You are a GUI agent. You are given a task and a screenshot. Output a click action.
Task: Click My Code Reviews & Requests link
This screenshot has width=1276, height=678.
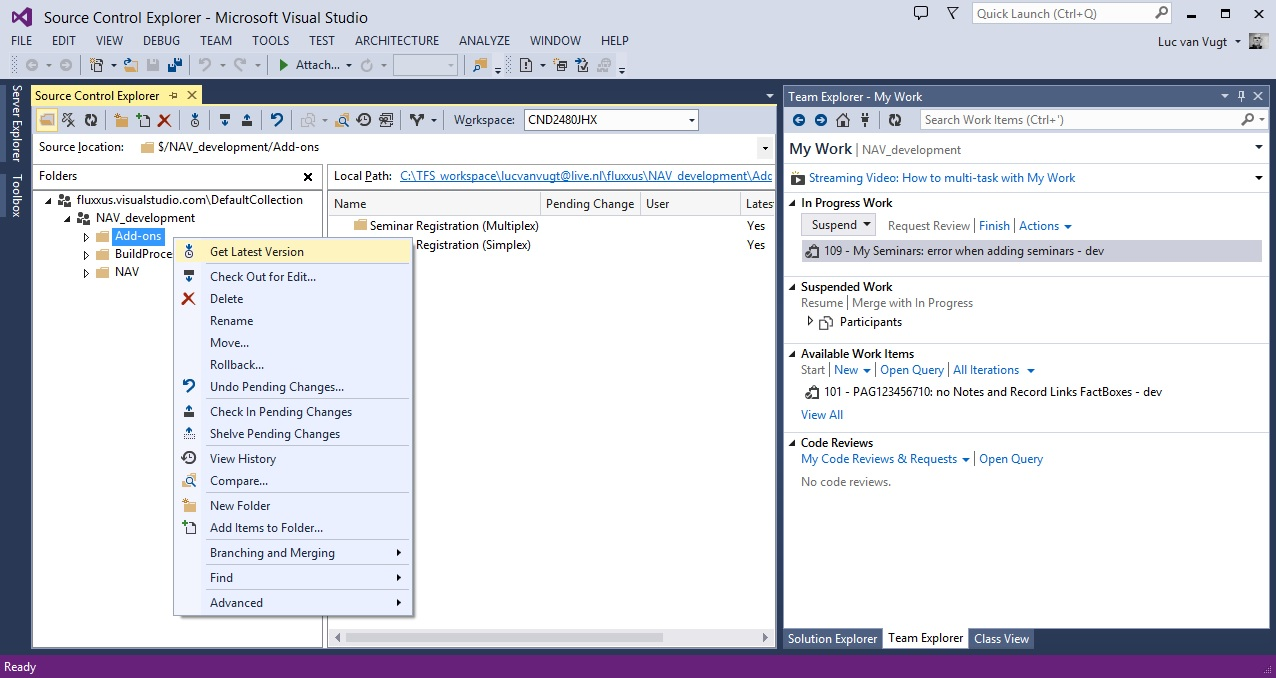[x=879, y=459]
